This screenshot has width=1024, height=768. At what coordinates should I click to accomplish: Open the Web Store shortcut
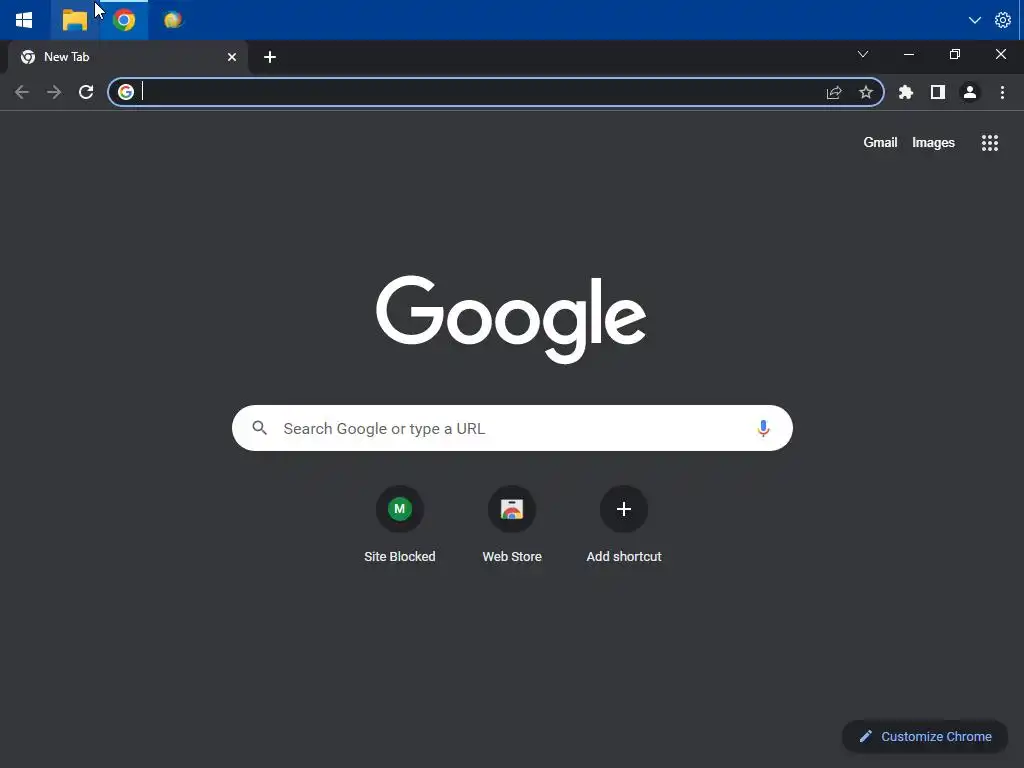pos(512,524)
